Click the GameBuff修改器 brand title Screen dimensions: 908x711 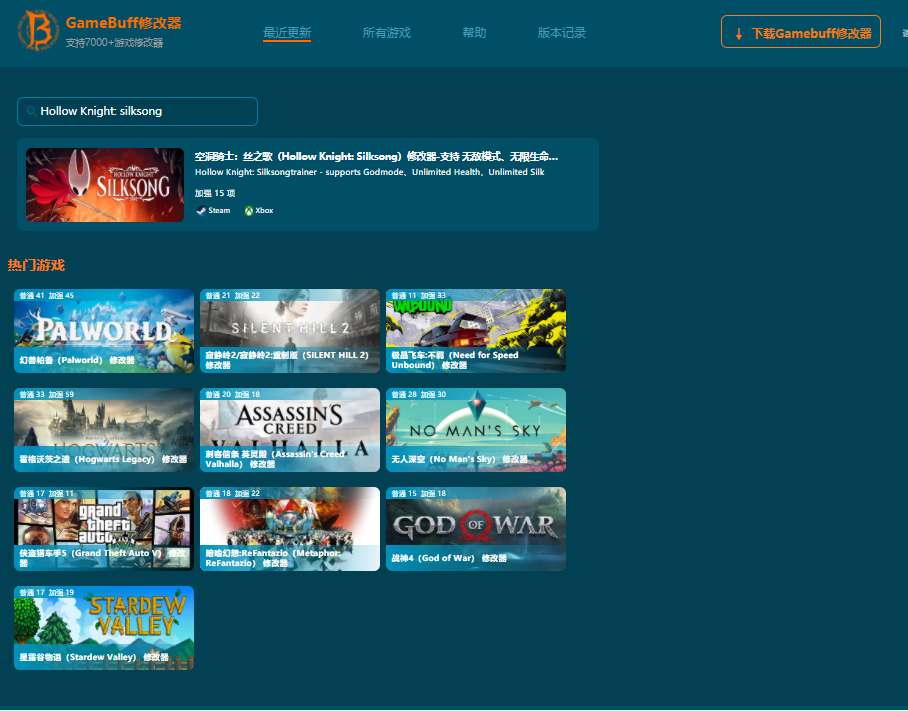coord(123,23)
